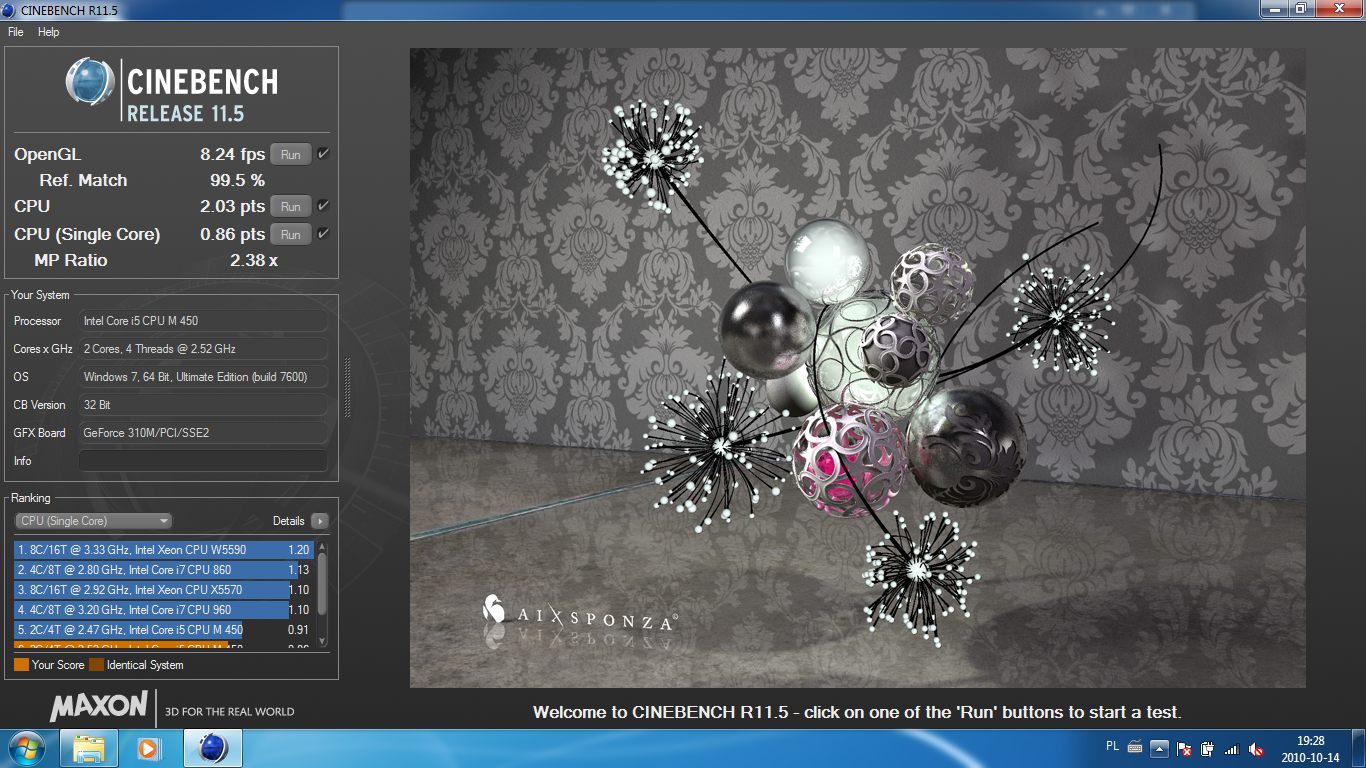Select Intel Core i7 CPU 860 entry
1366x768 pixels.
tap(164, 570)
